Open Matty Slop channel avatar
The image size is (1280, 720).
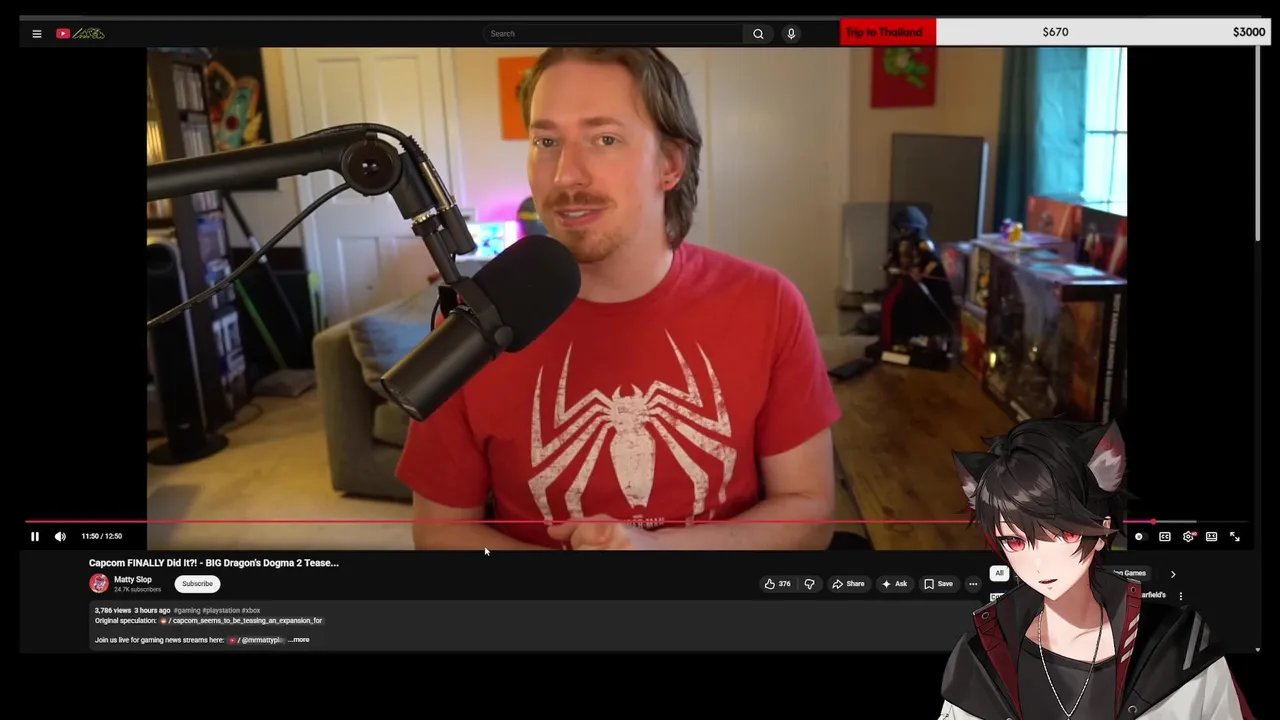tap(99, 584)
